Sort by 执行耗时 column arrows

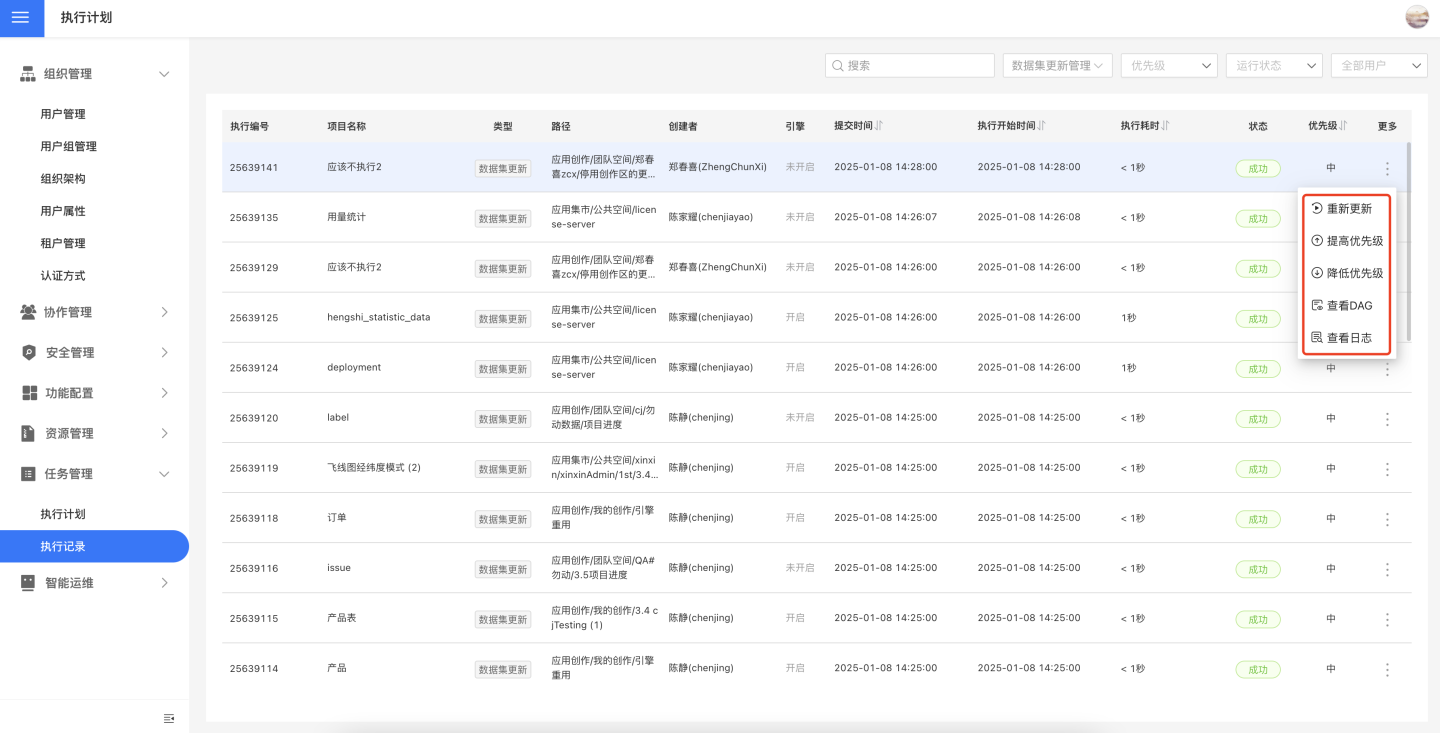pos(1166,126)
